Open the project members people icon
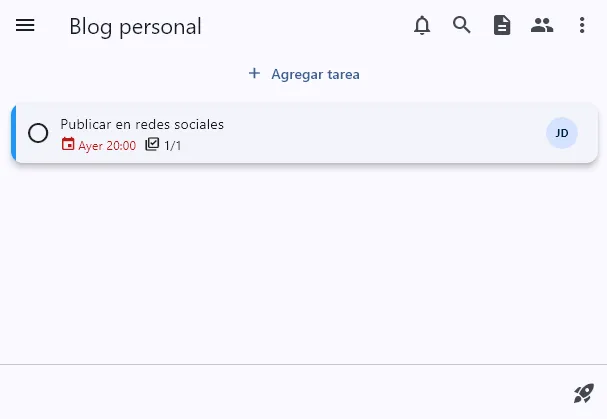The height and width of the screenshot is (419, 607). [542, 26]
